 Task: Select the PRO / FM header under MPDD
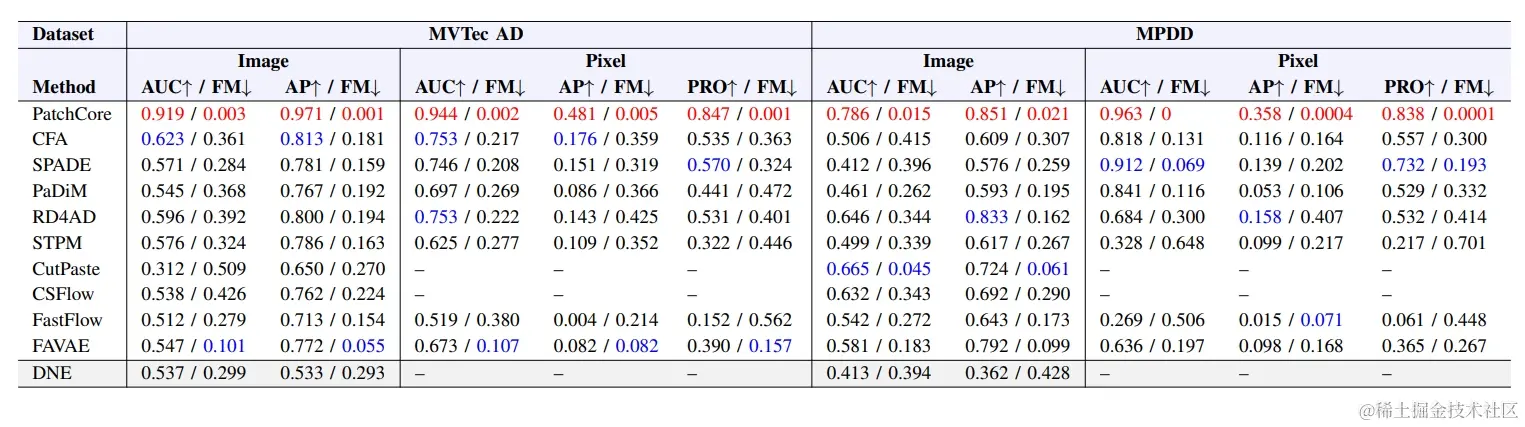click(x=1439, y=87)
